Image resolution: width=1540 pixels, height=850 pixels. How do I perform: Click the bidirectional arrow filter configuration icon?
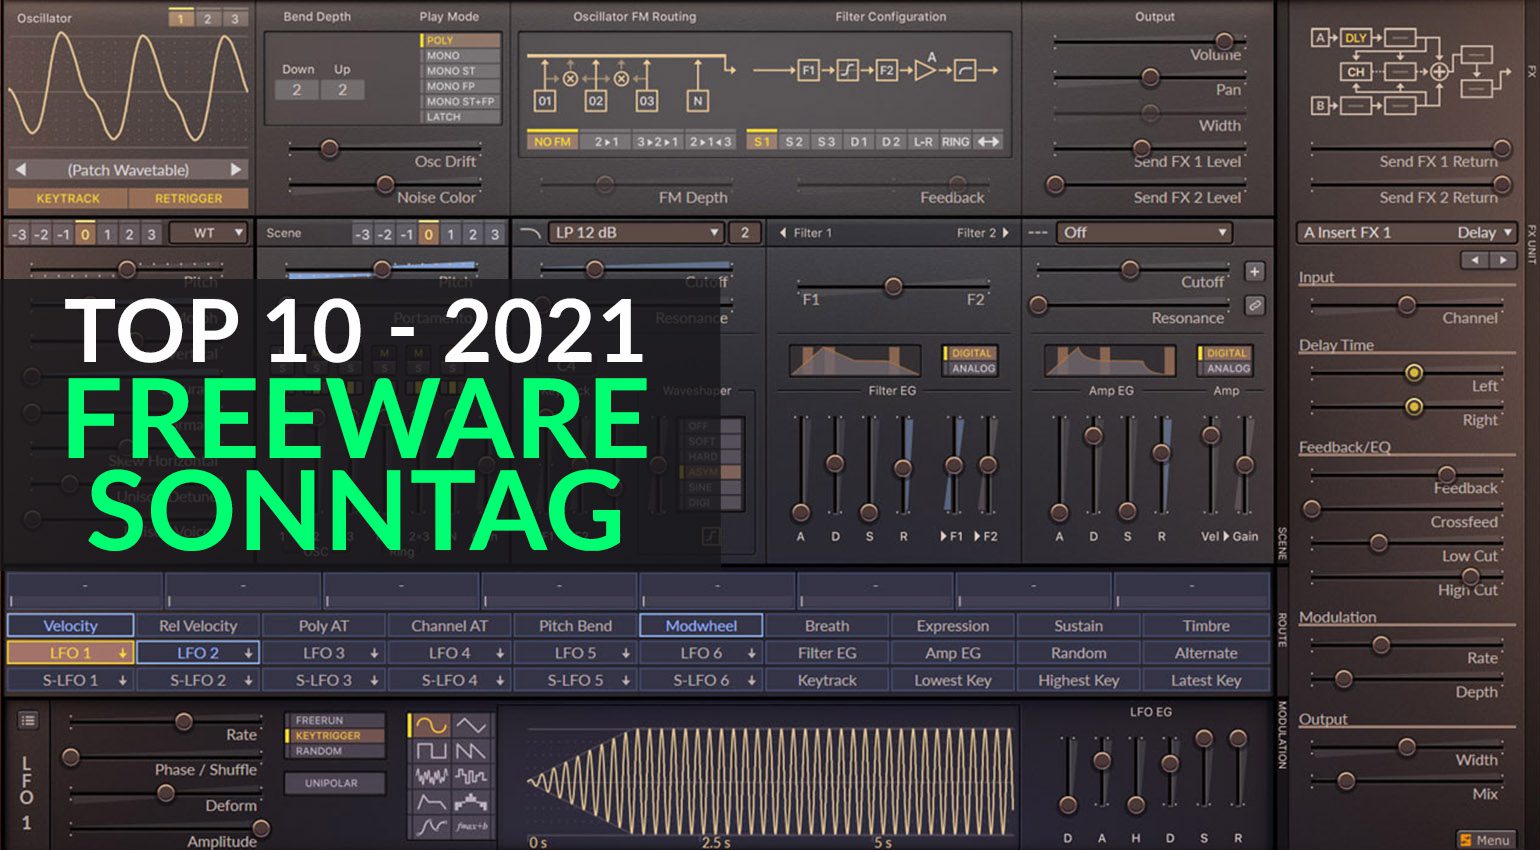pos(988,142)
